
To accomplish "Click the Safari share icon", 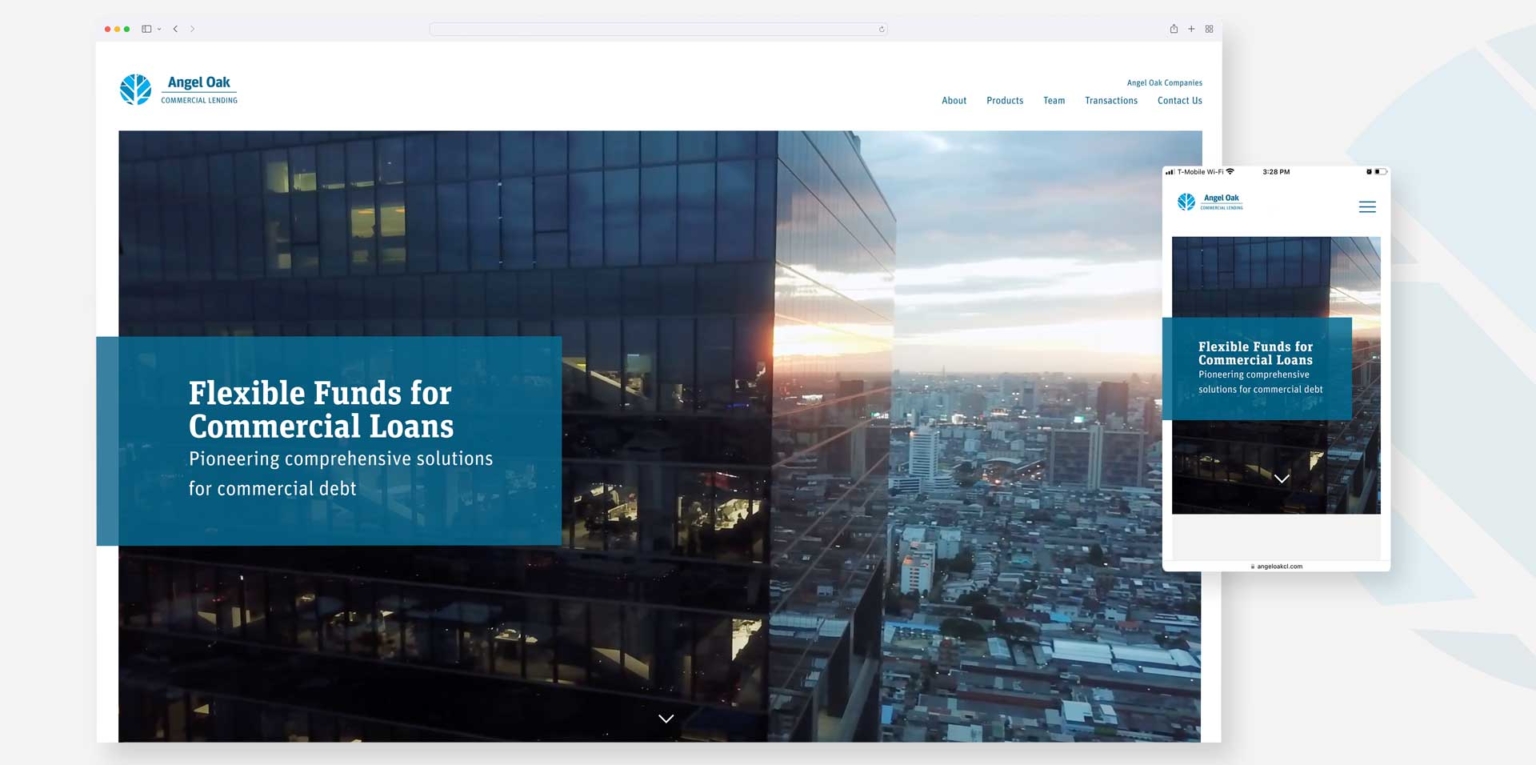I will coord(1174,29).
